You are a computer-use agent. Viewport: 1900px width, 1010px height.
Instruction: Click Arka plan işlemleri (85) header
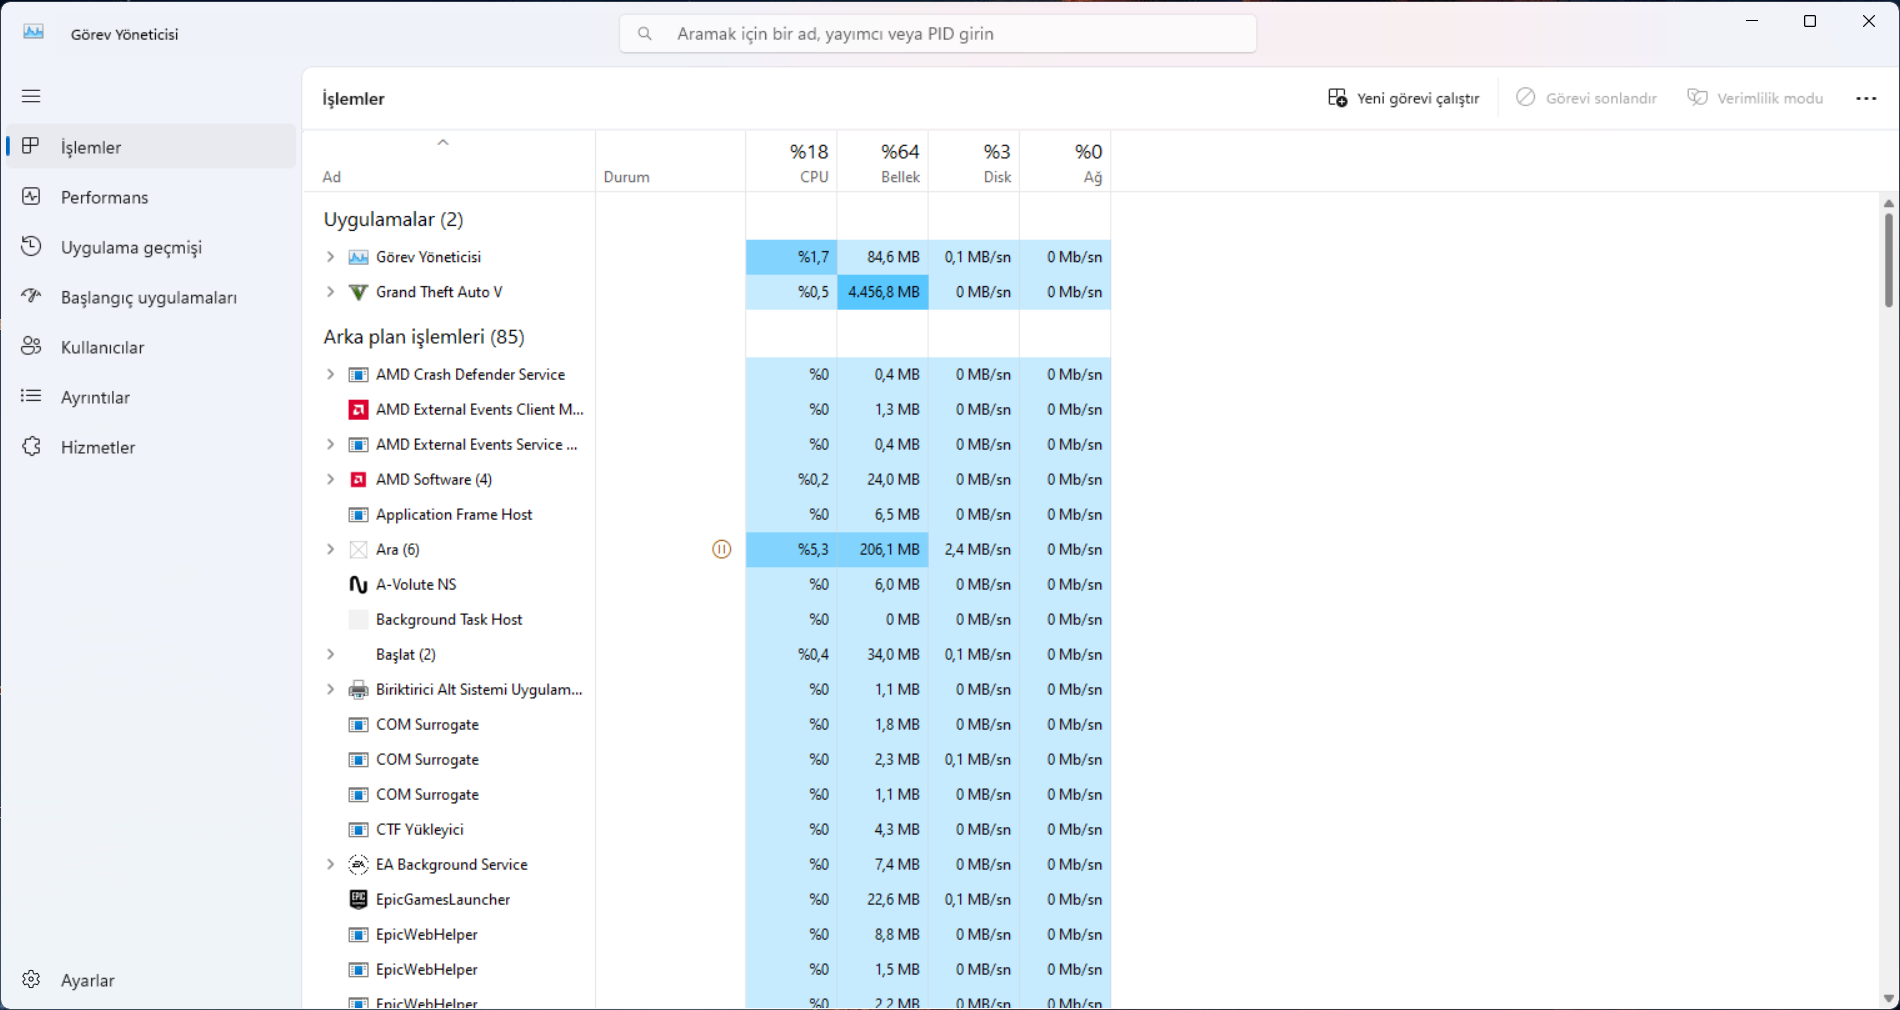[x=424, y=337]
